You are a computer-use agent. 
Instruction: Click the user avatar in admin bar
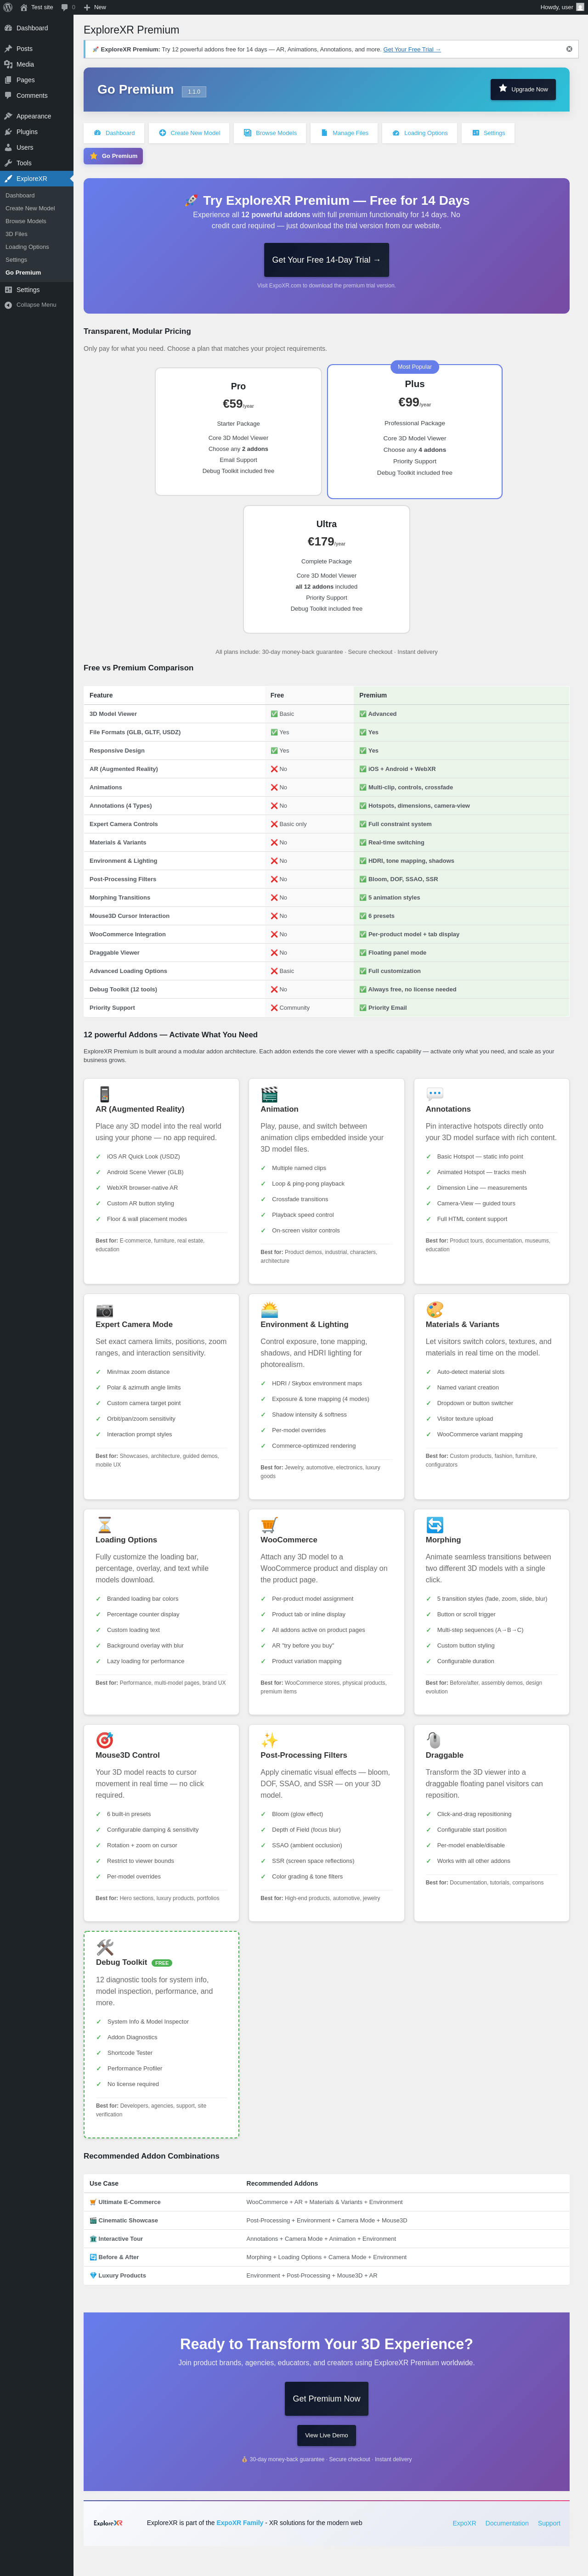(x=580, y=7)
